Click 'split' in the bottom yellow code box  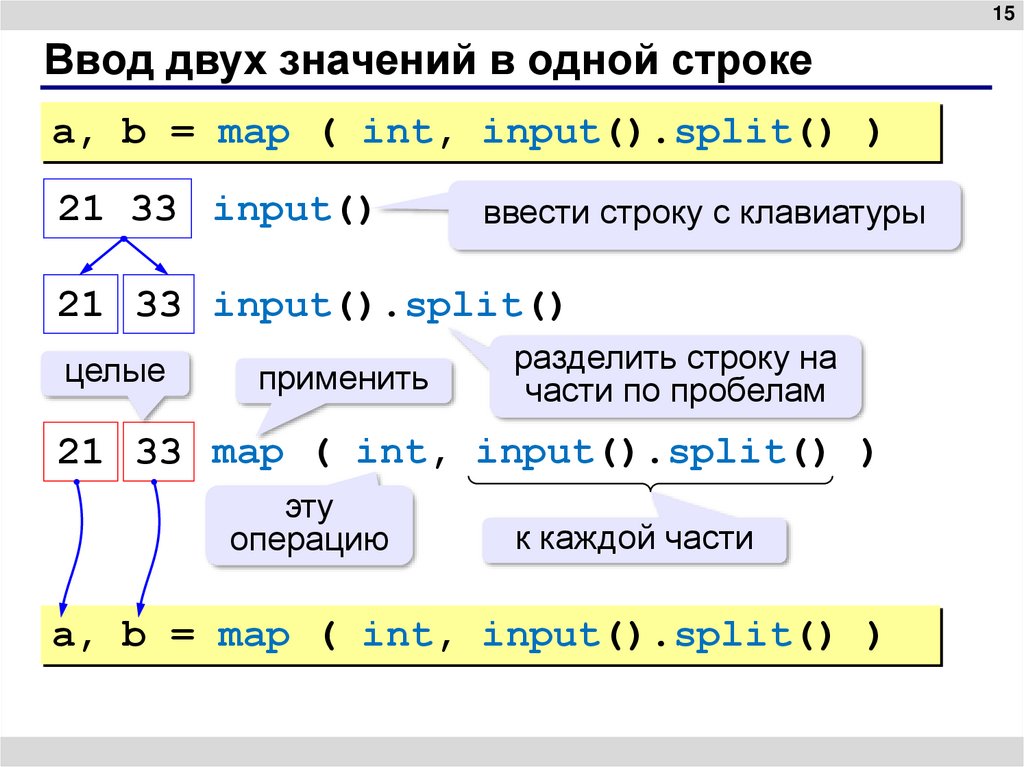[733, 635]
